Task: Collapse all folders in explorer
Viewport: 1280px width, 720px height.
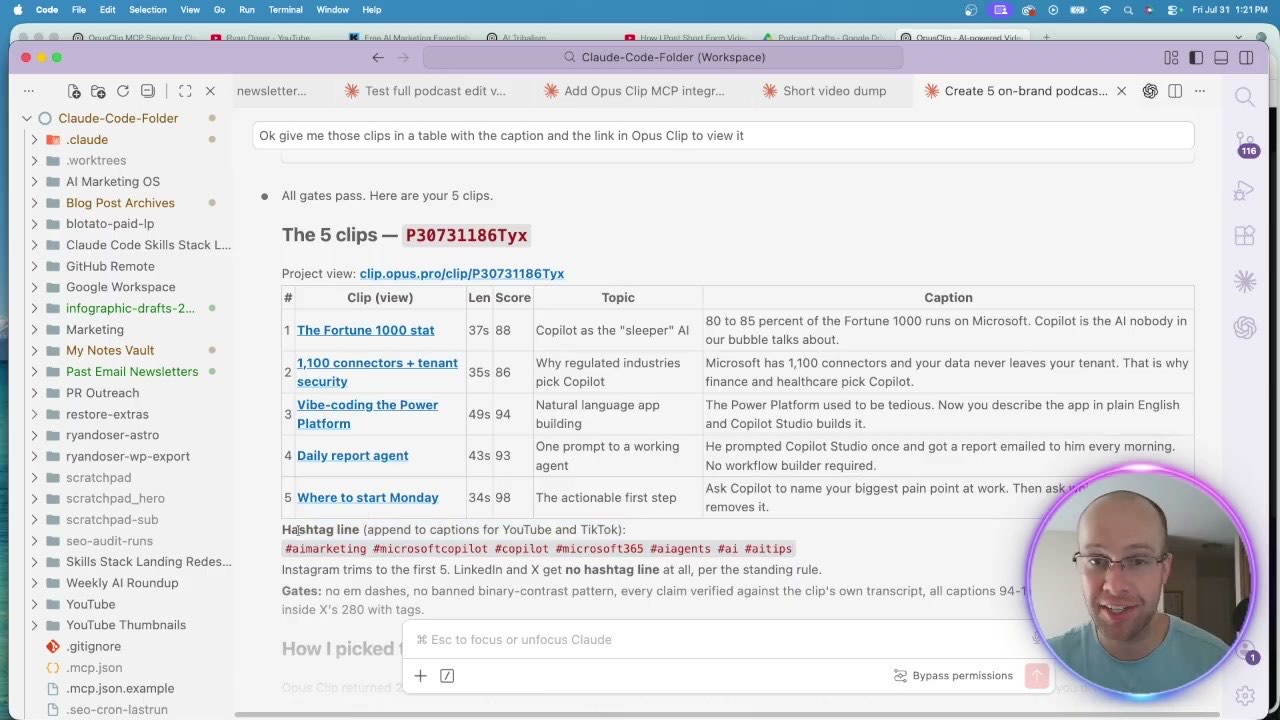Action: click(x=148, y=91)
